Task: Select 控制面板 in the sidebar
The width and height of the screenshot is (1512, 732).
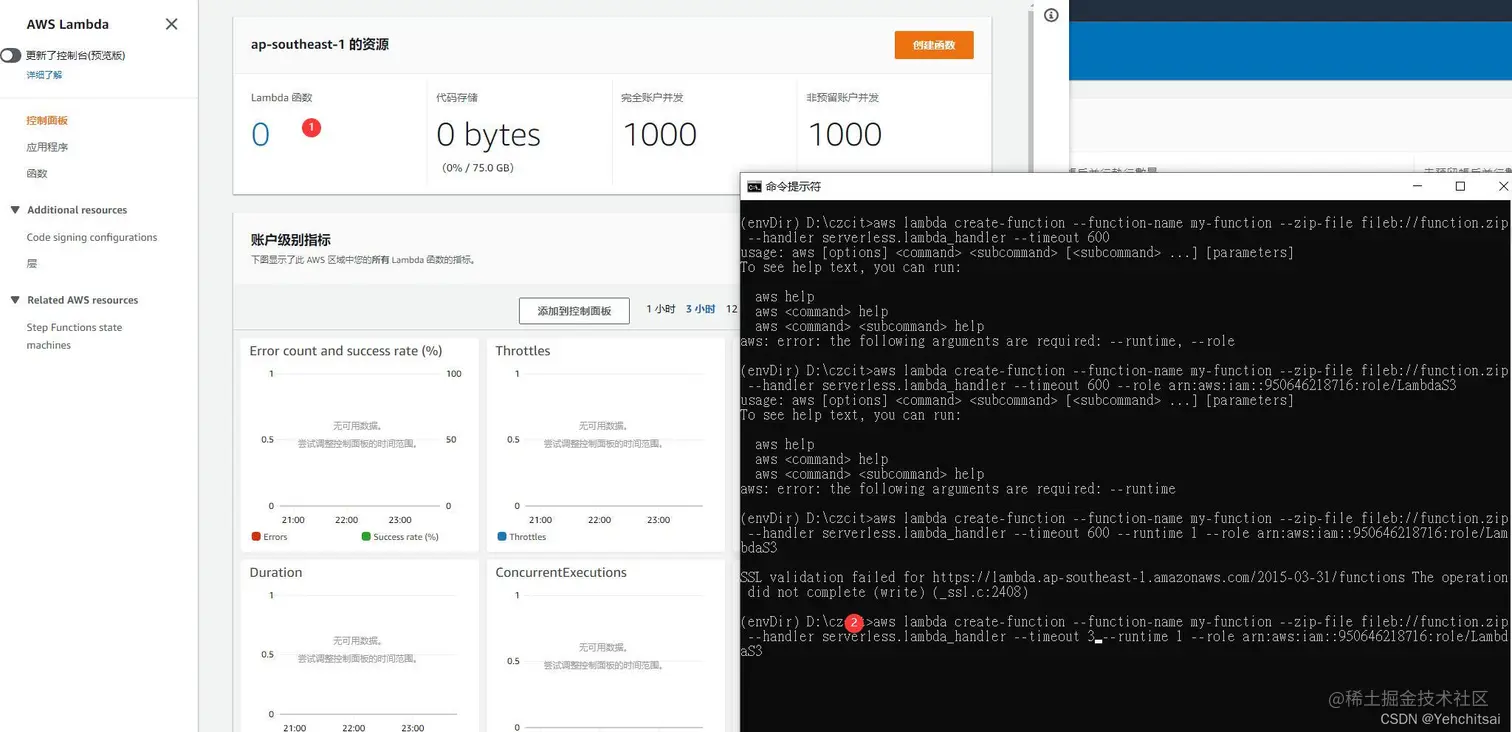Action: (x=47, y=121)
